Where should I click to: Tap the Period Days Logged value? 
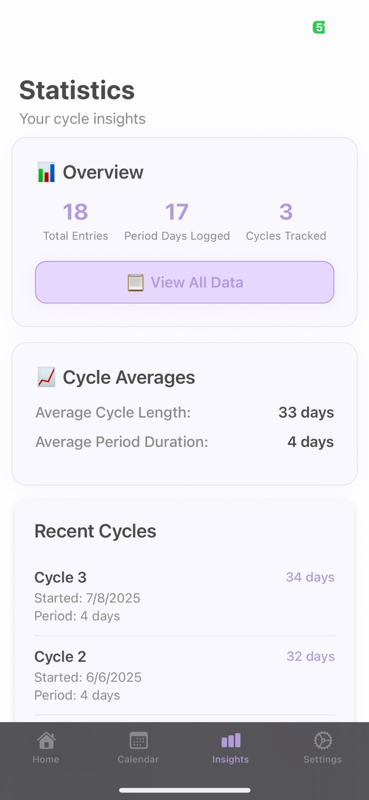(177, 212)
